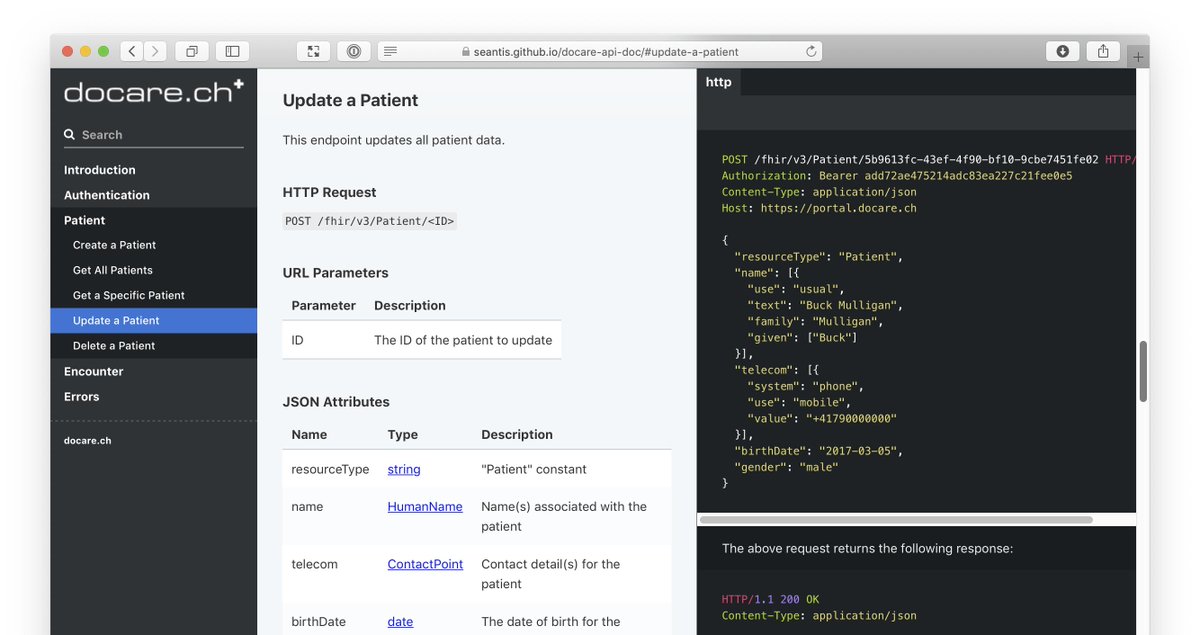Select the http language tab

pyautogui.click(x=718, y=83)
